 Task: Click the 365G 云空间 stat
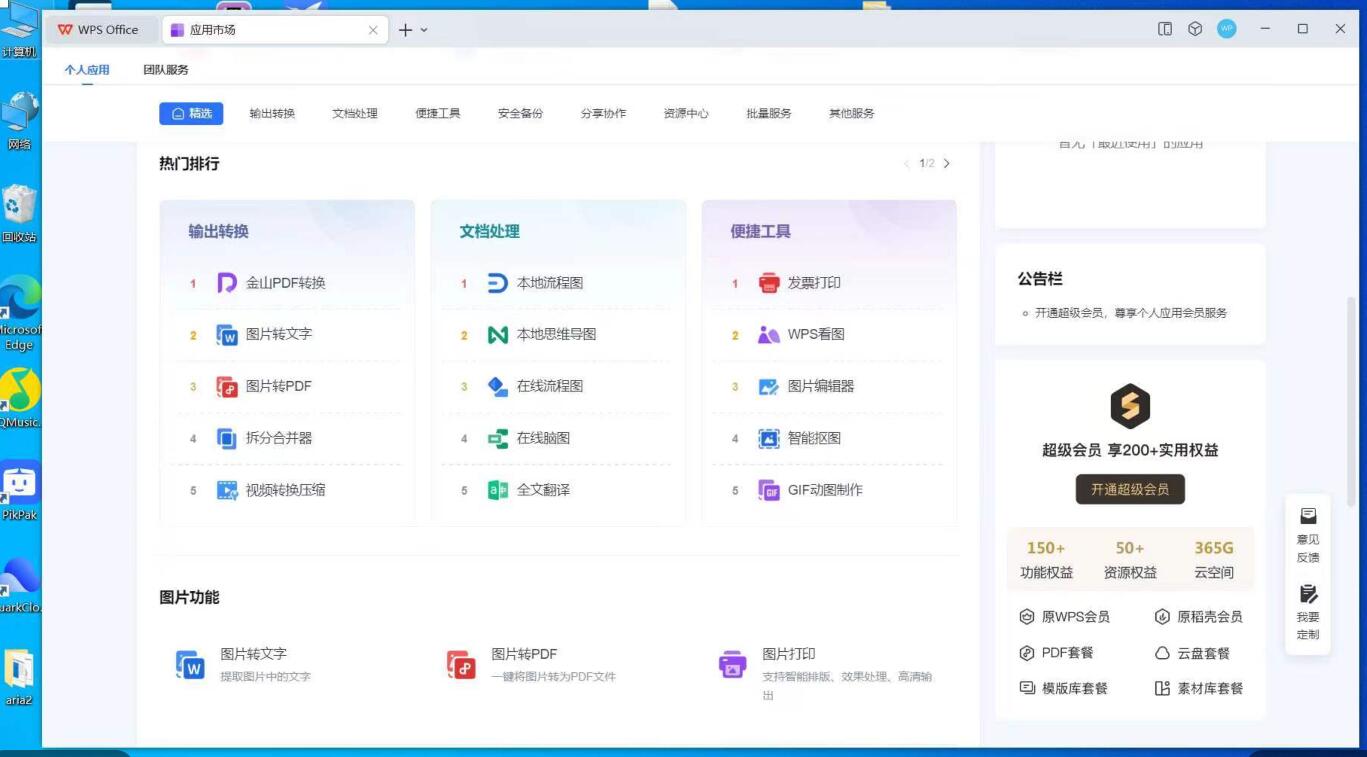click(x=1214, y=560)
